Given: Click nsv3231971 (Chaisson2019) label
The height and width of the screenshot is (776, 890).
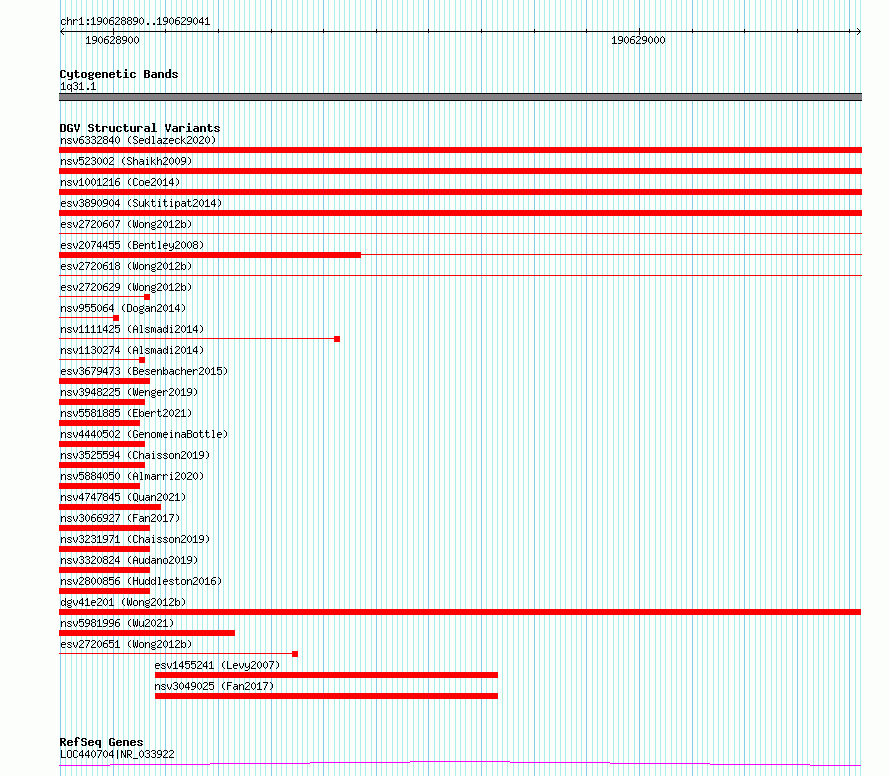Looking at the screenshot, I should [135, 539].
